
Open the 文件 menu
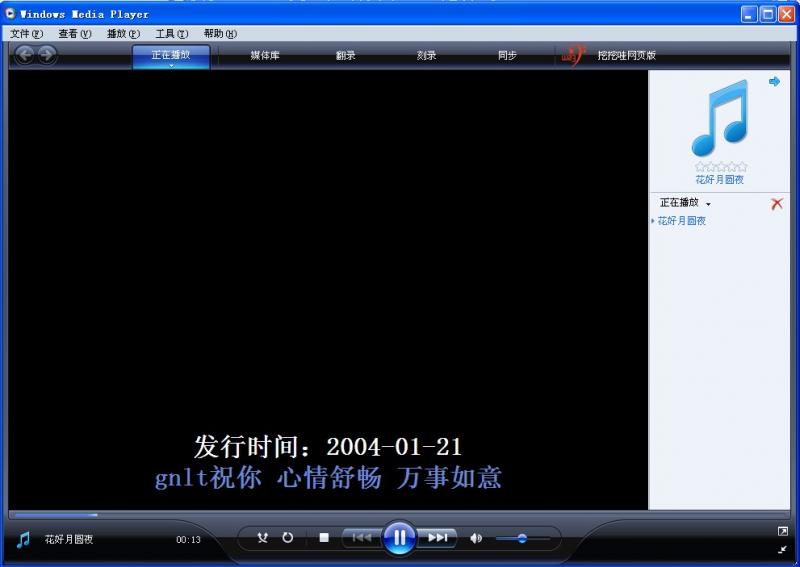point(26,33)
